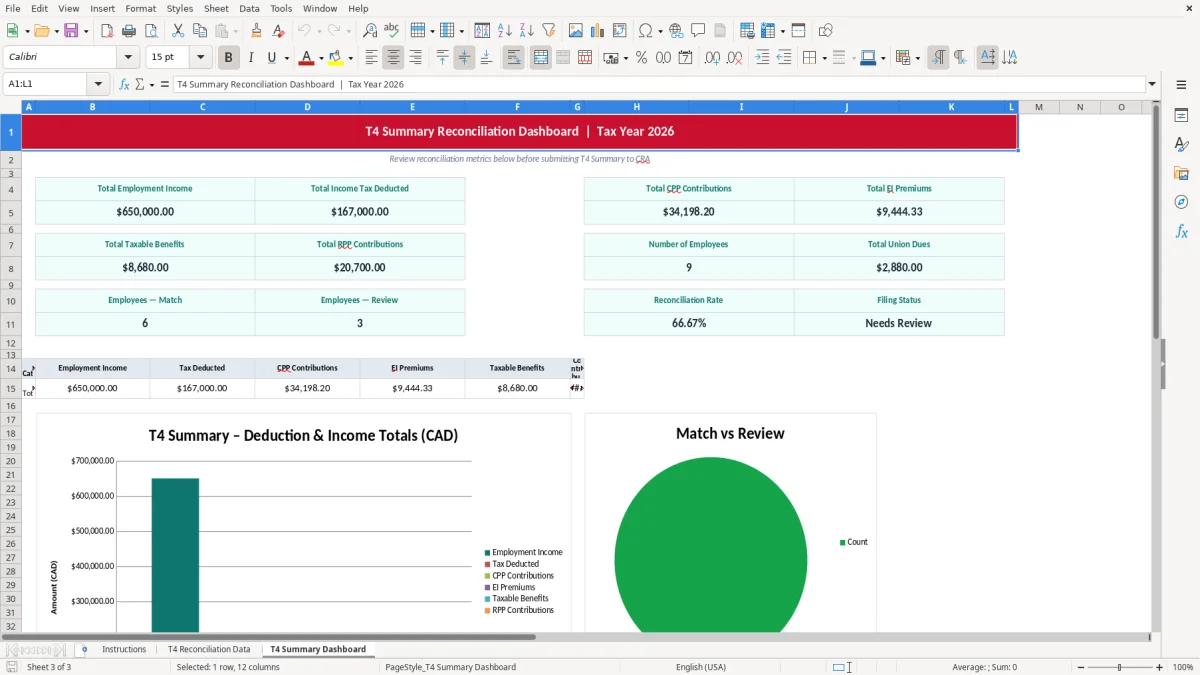
Task: Expand the formula bar
Action: [1152, 84]
